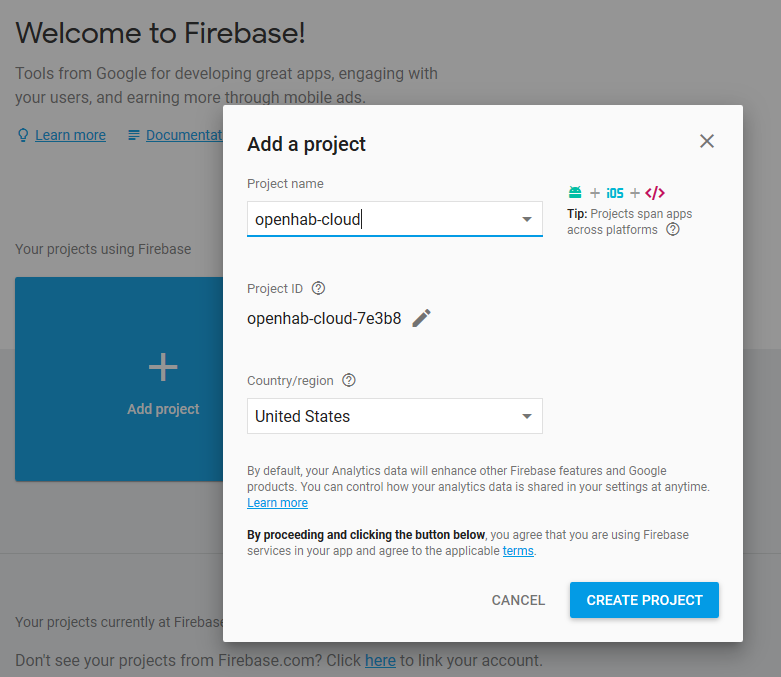Expand the Project name dropdown arrow
Image resolution: width=781 pixels, height=677 pixels.
click(527, 219)
